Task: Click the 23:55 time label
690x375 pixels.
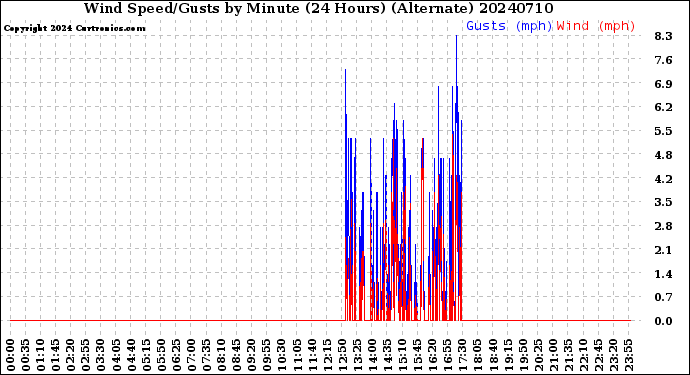Action: coord(628,355)
